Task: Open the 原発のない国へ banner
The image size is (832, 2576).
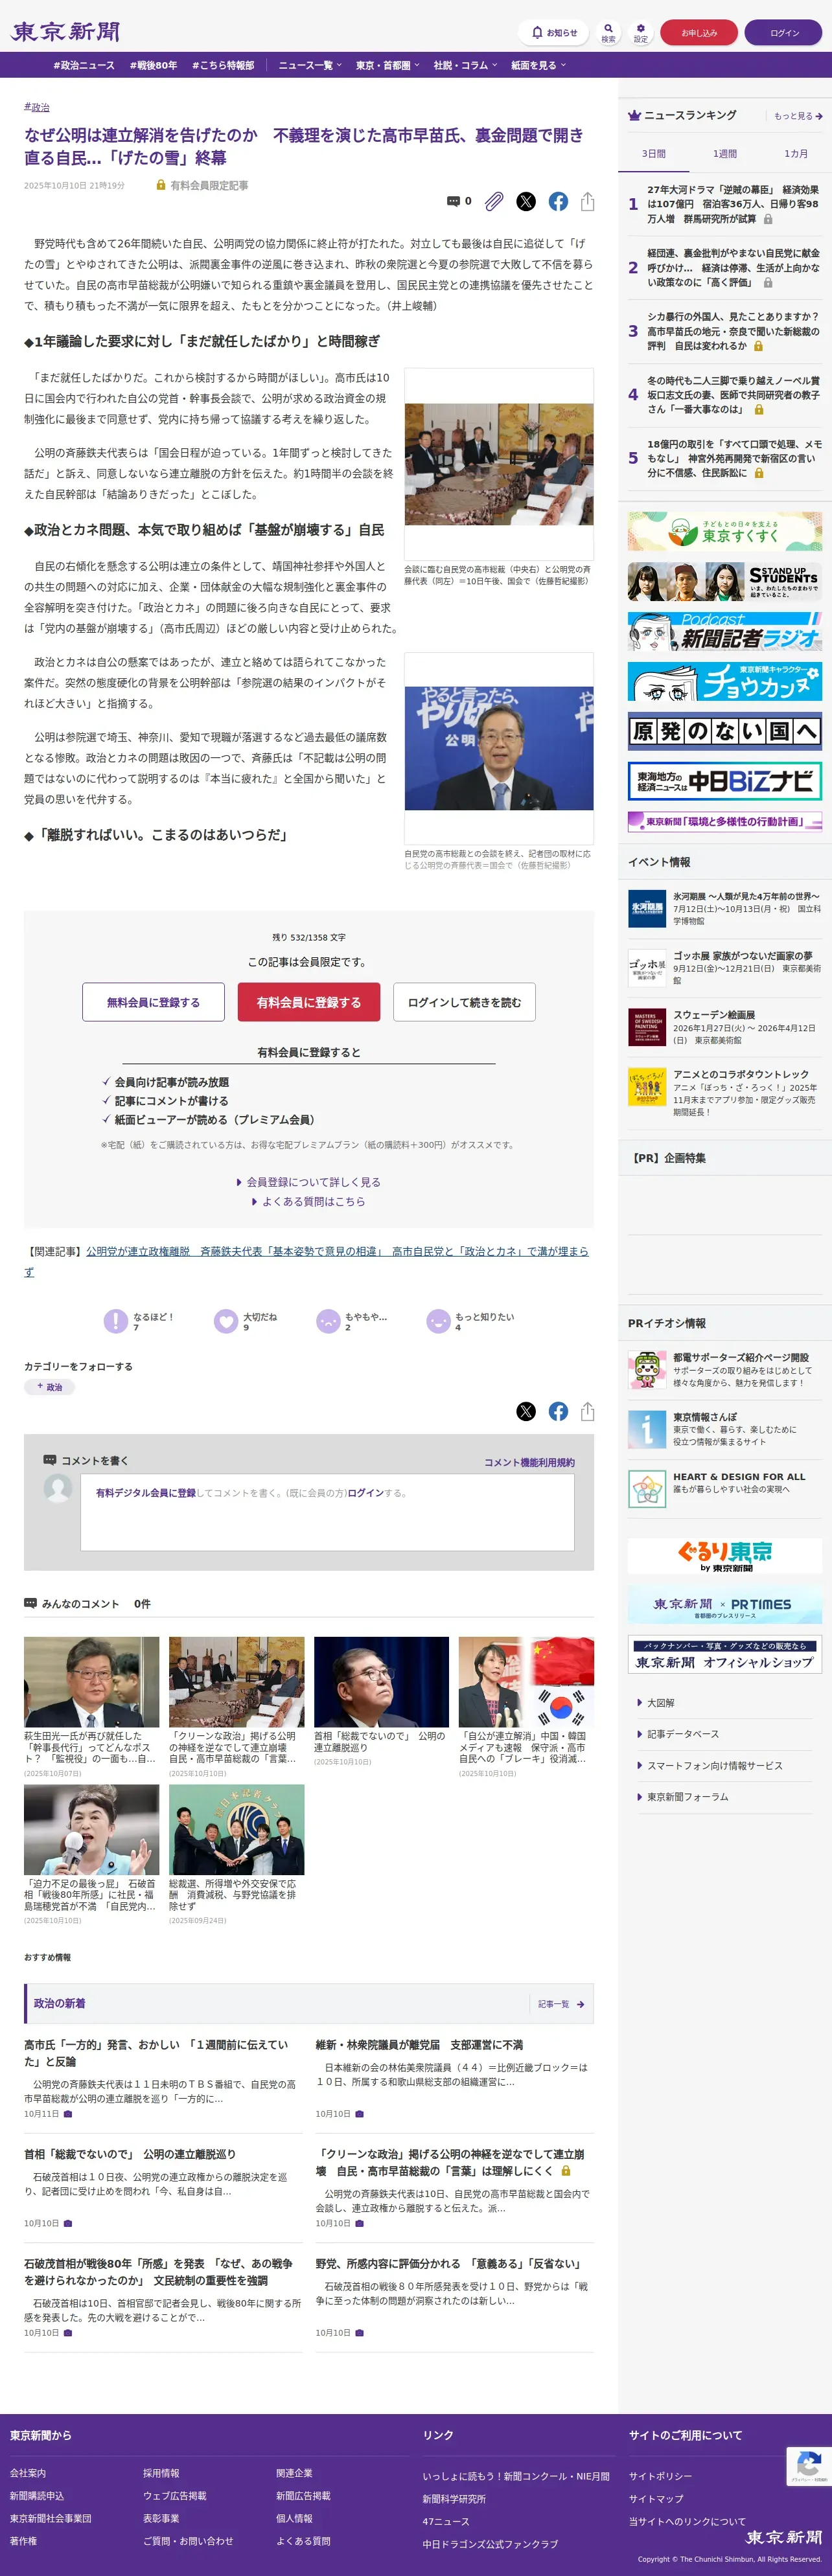Action: [725, 731]
